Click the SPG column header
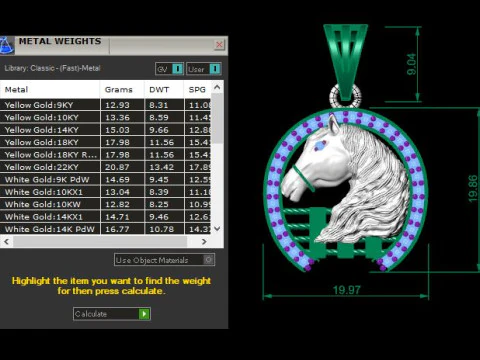The height and width of the screenshot is (360, 480). (197, 90)
